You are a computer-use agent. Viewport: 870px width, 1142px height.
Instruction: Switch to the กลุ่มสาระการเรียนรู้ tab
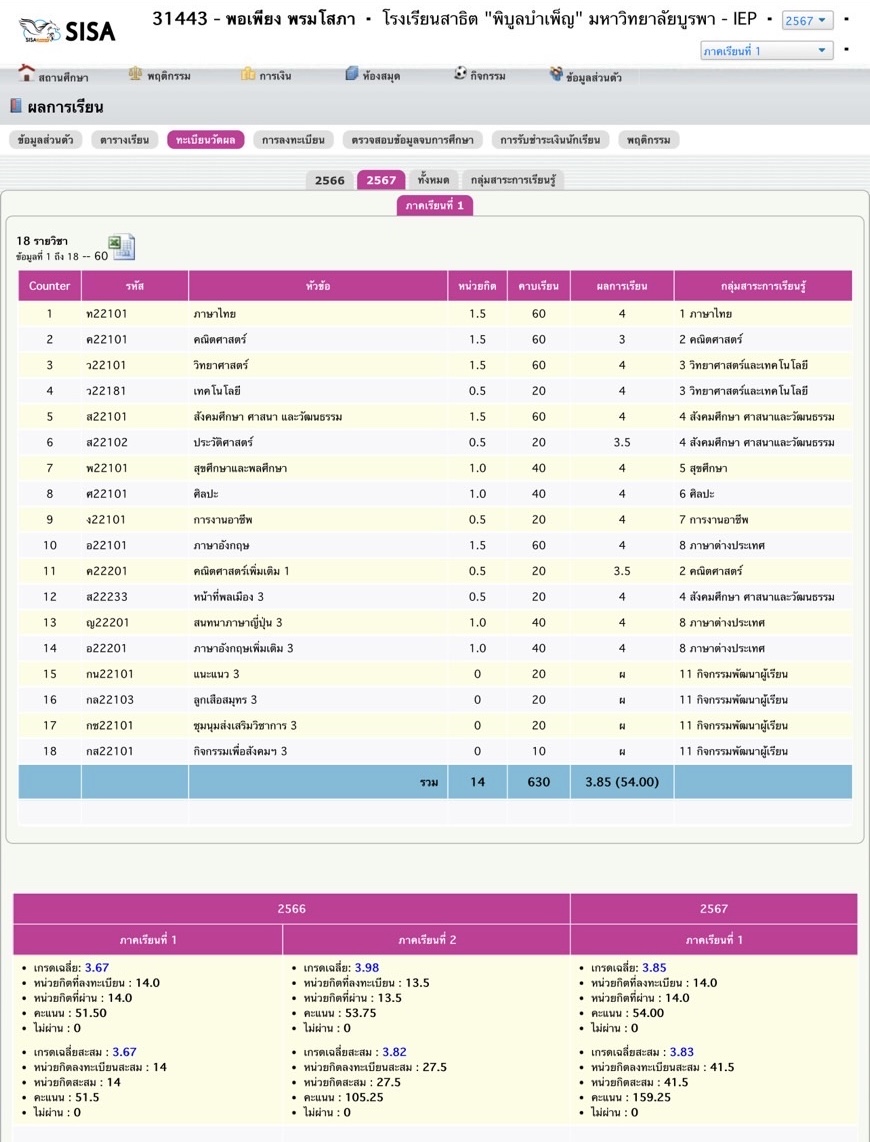pyautogui.click(x=513, y=180)
